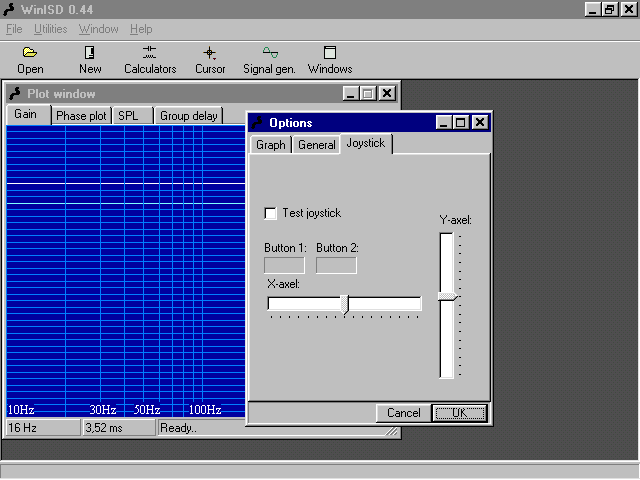
Task: Click the Plot window title icon
Action: pos(15,93)
